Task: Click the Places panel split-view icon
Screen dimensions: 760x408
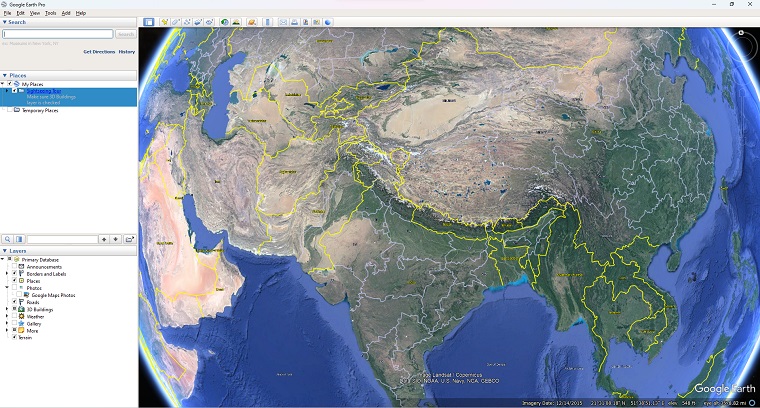Action: 19,239
